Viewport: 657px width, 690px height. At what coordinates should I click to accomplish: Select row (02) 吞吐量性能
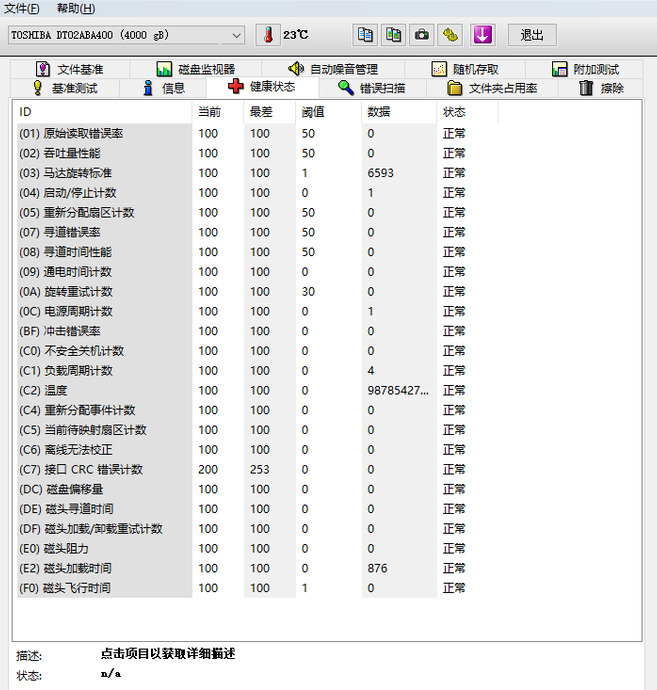(x=257, y=153)
